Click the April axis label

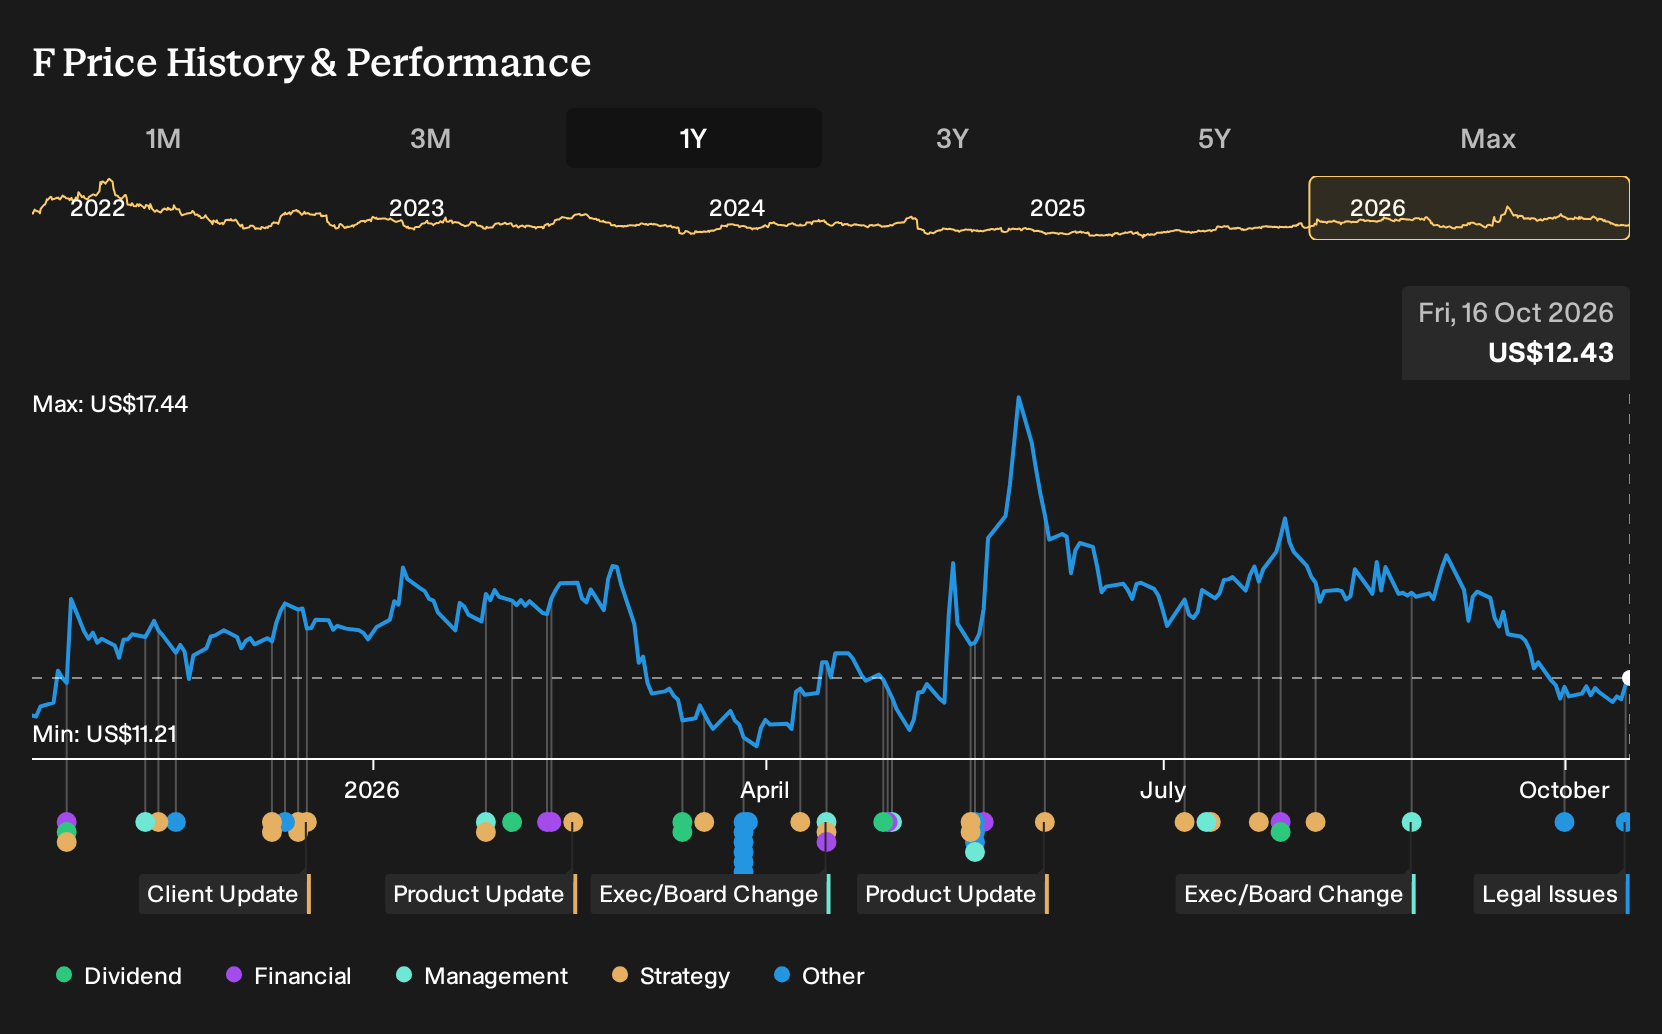765,790
